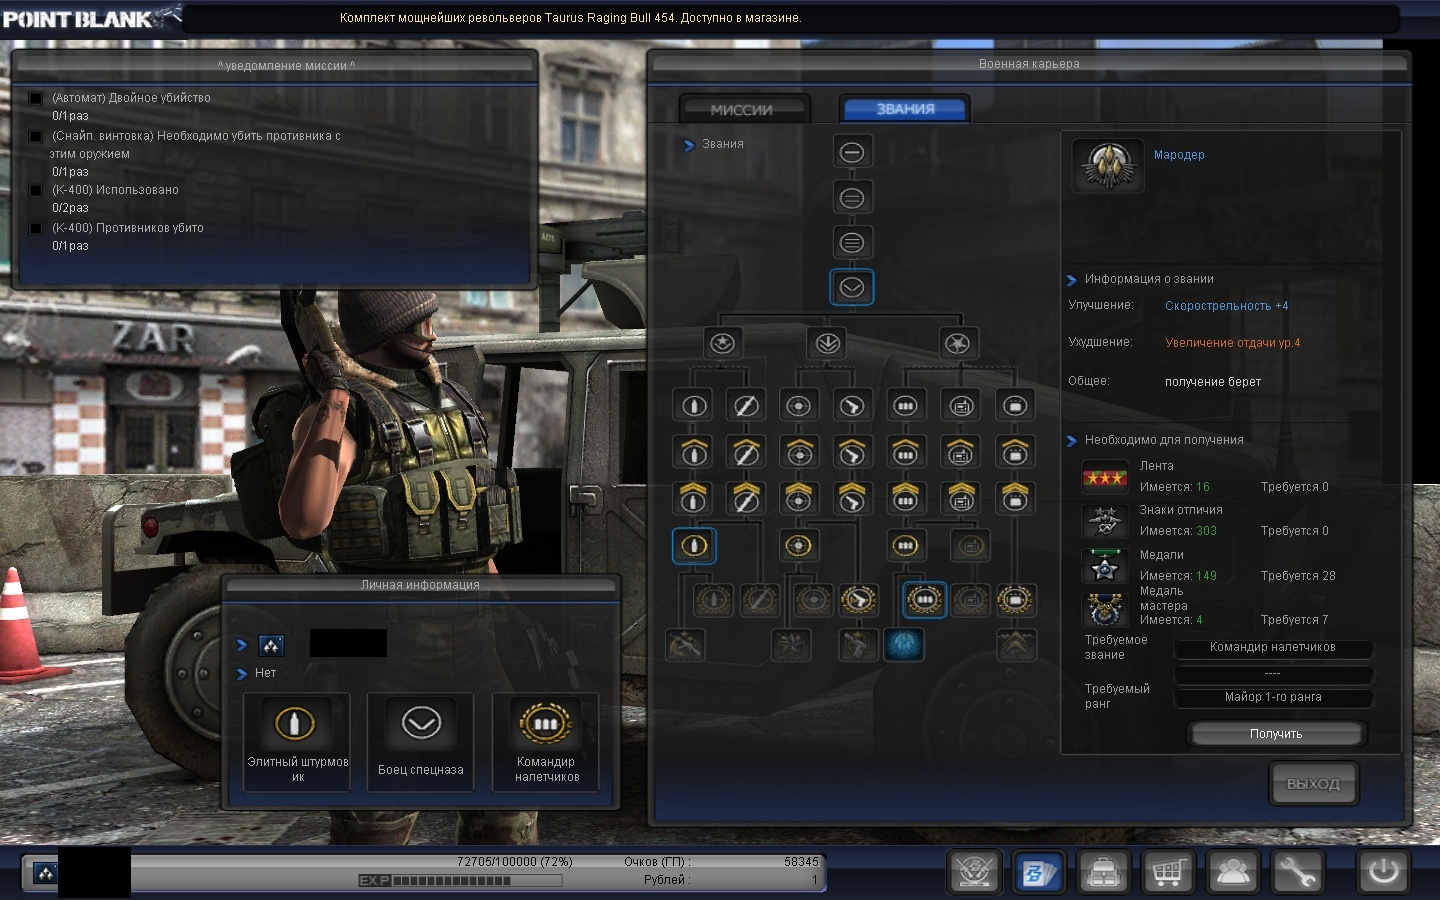Expand the Звания section arrow
The width and height of the screenshot is (1440, 900).
pyautogui.click(x=688, y=145)
